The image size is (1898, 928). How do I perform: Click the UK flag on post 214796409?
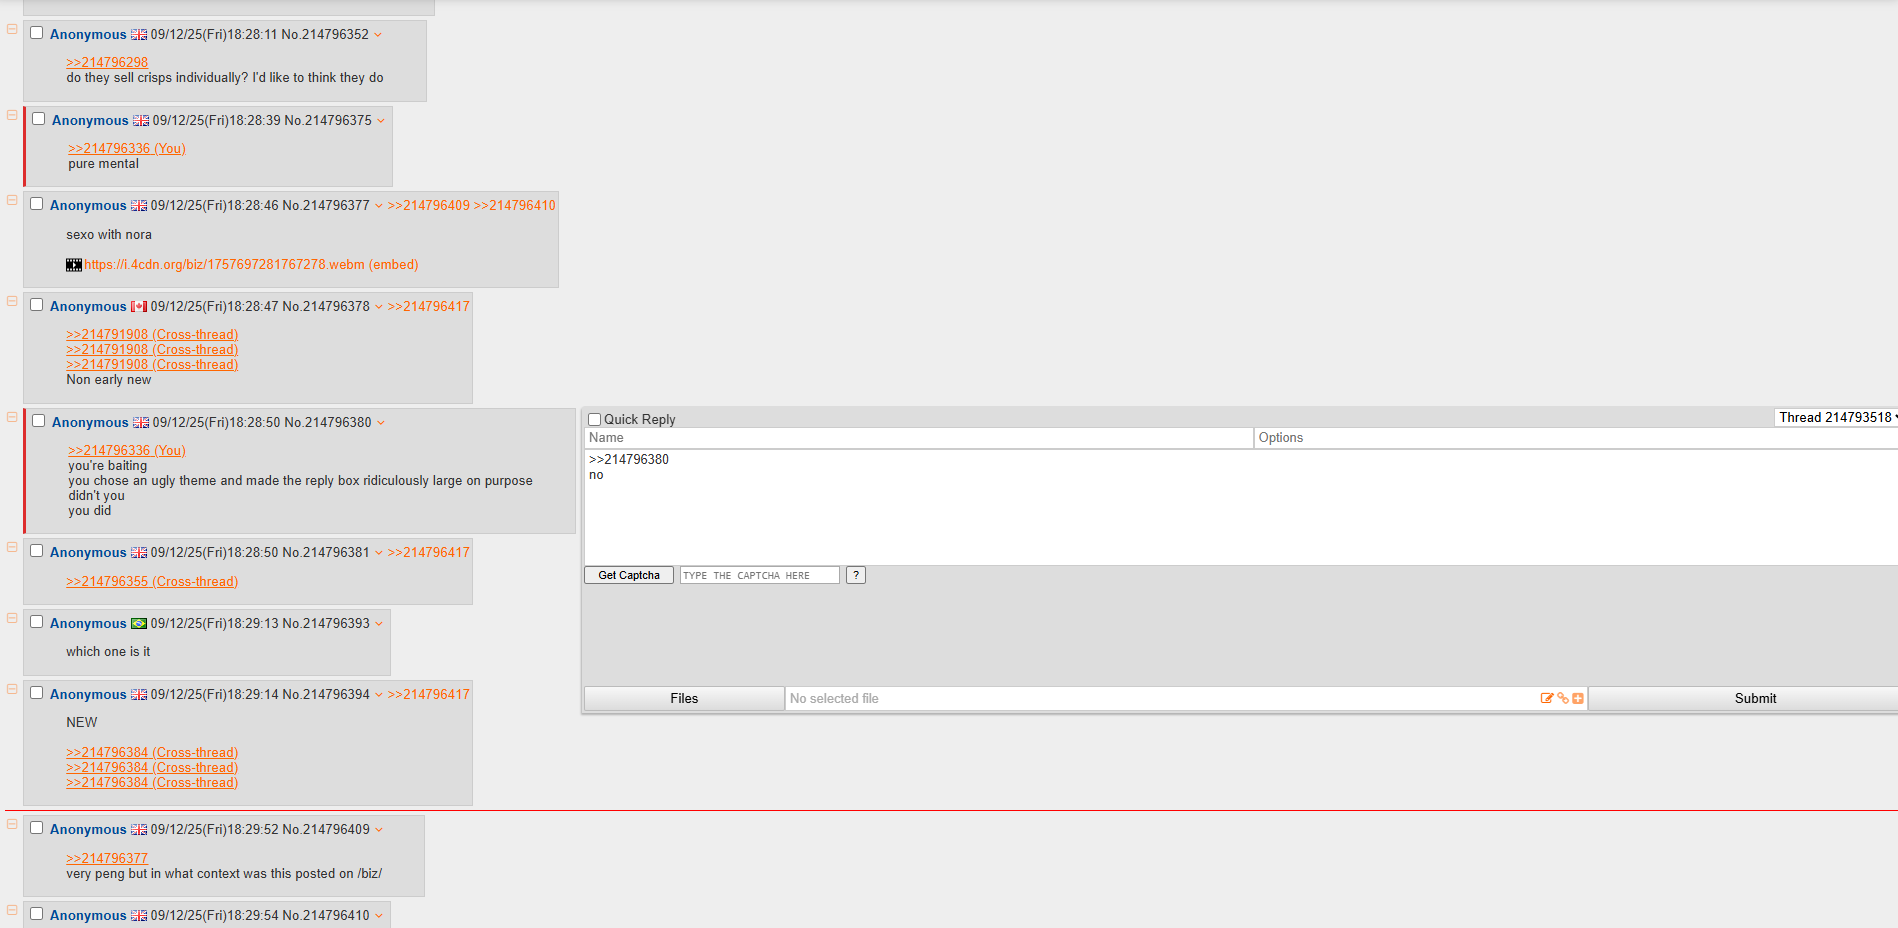click(139, 830)
